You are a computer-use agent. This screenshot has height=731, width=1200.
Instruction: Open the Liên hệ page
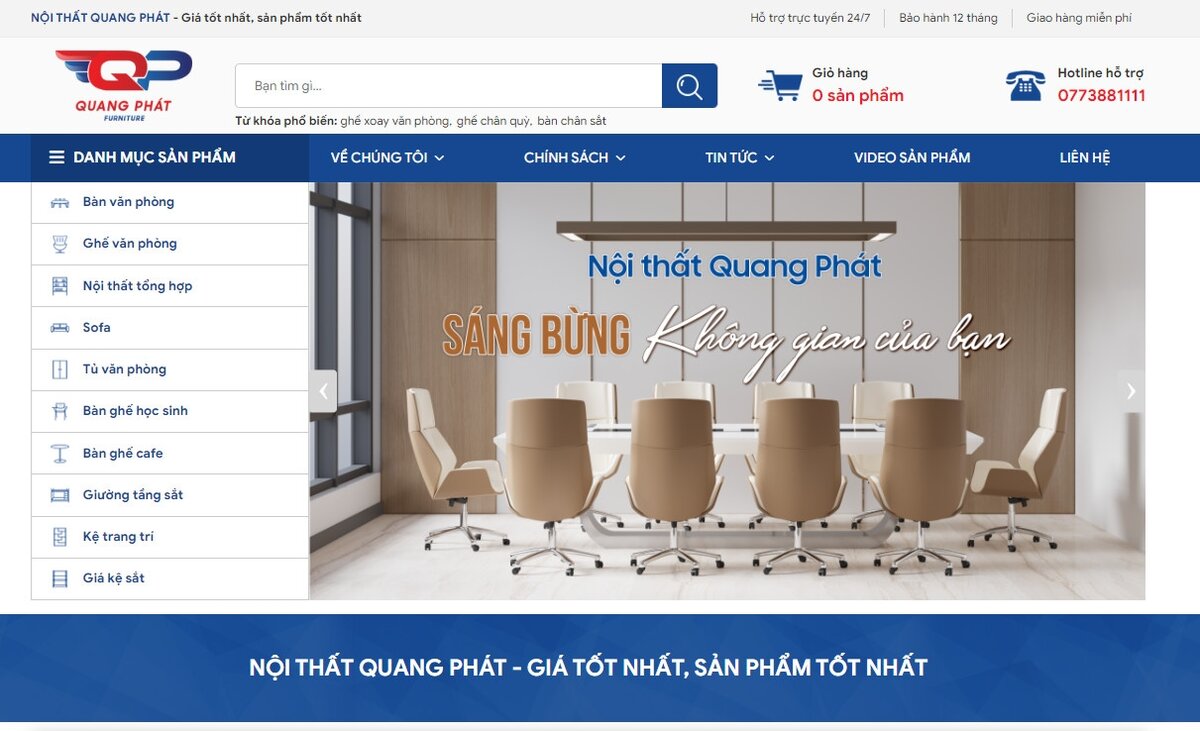(x=1085, y=158)
